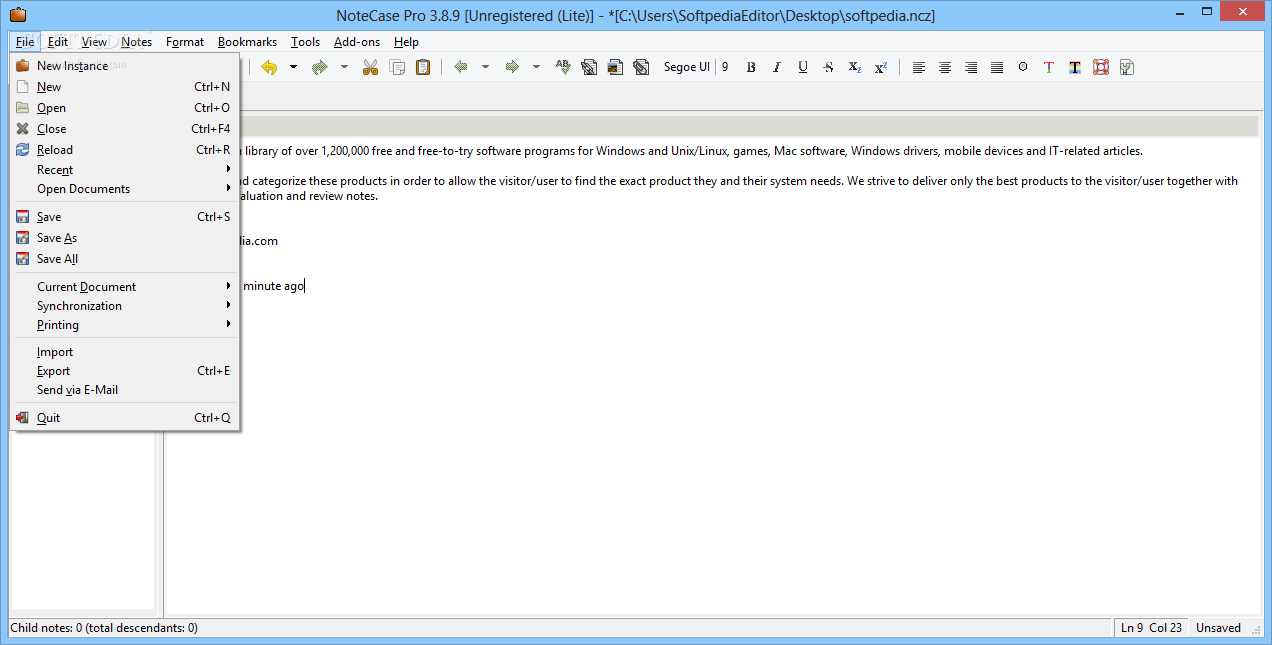Click the checklist document icon at toolbar end
This screenshot has width=1272, height=645.
(x=1127, y=67)
